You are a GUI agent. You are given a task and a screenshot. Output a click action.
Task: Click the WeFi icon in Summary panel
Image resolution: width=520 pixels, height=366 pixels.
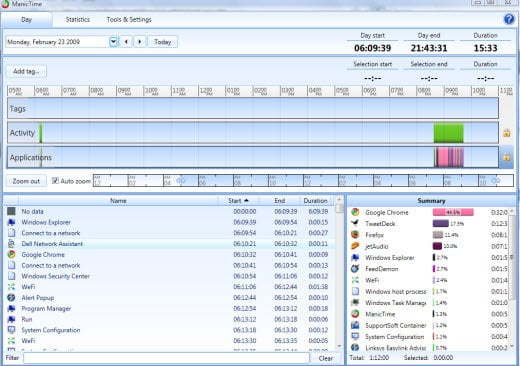(x=355, y=280)
